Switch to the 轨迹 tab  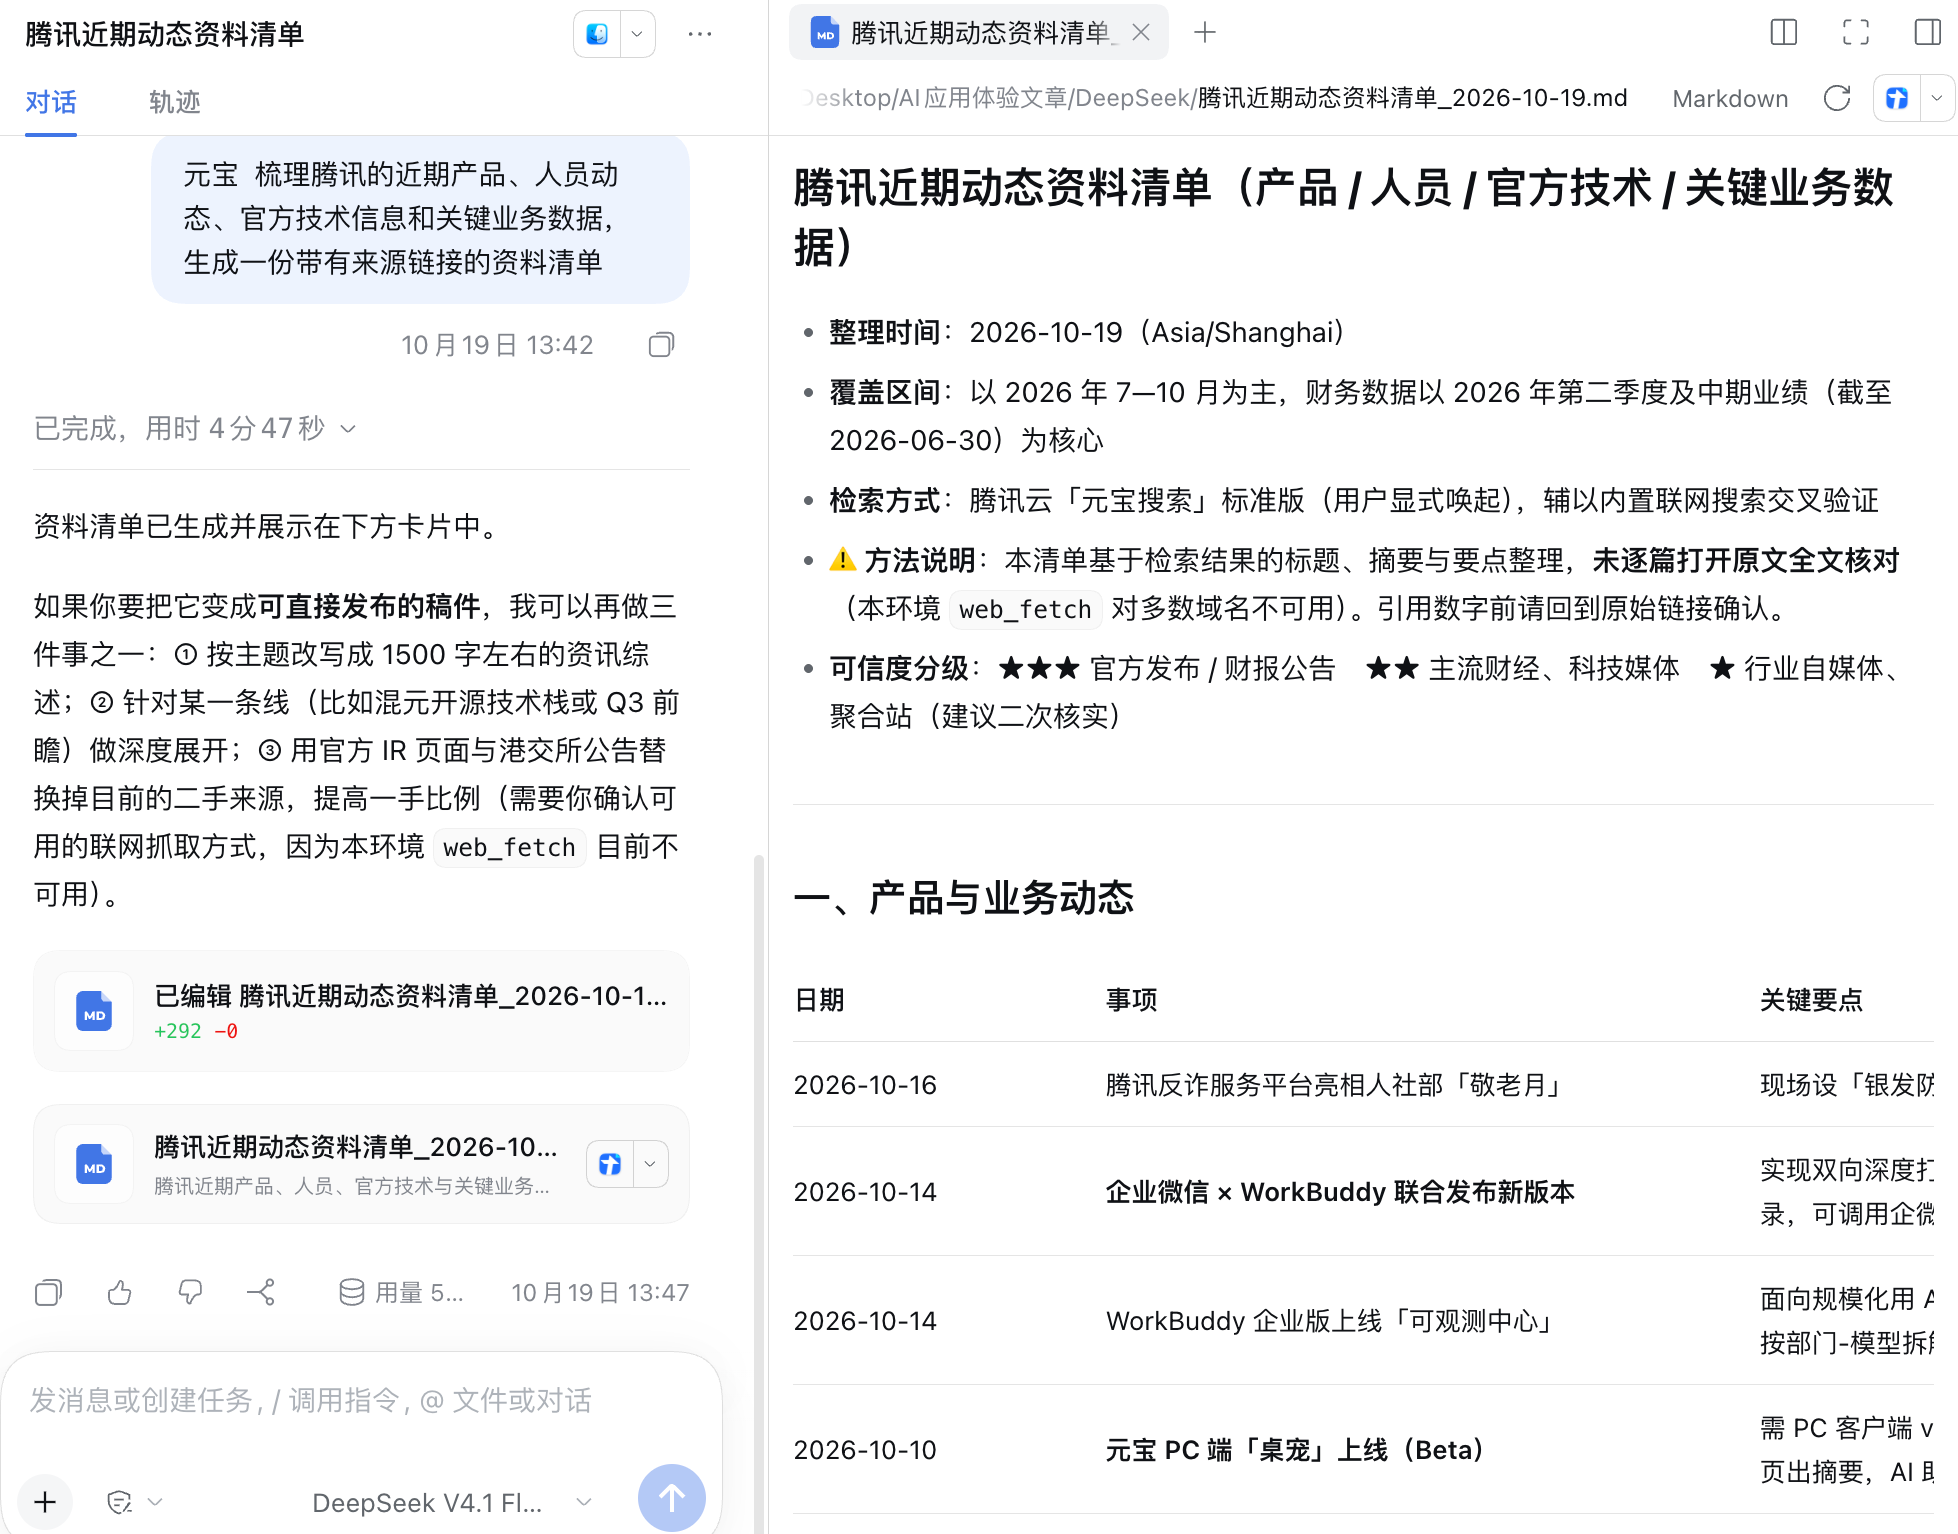tap(174, 102)
